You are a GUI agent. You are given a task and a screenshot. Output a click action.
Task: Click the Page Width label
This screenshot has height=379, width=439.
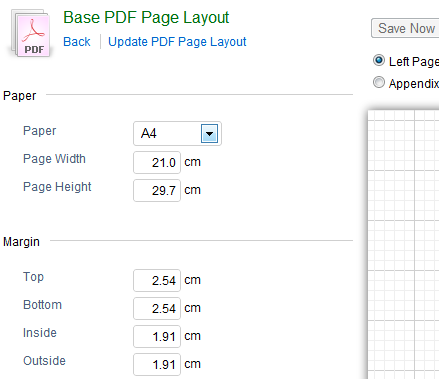(x=54, y=159)
